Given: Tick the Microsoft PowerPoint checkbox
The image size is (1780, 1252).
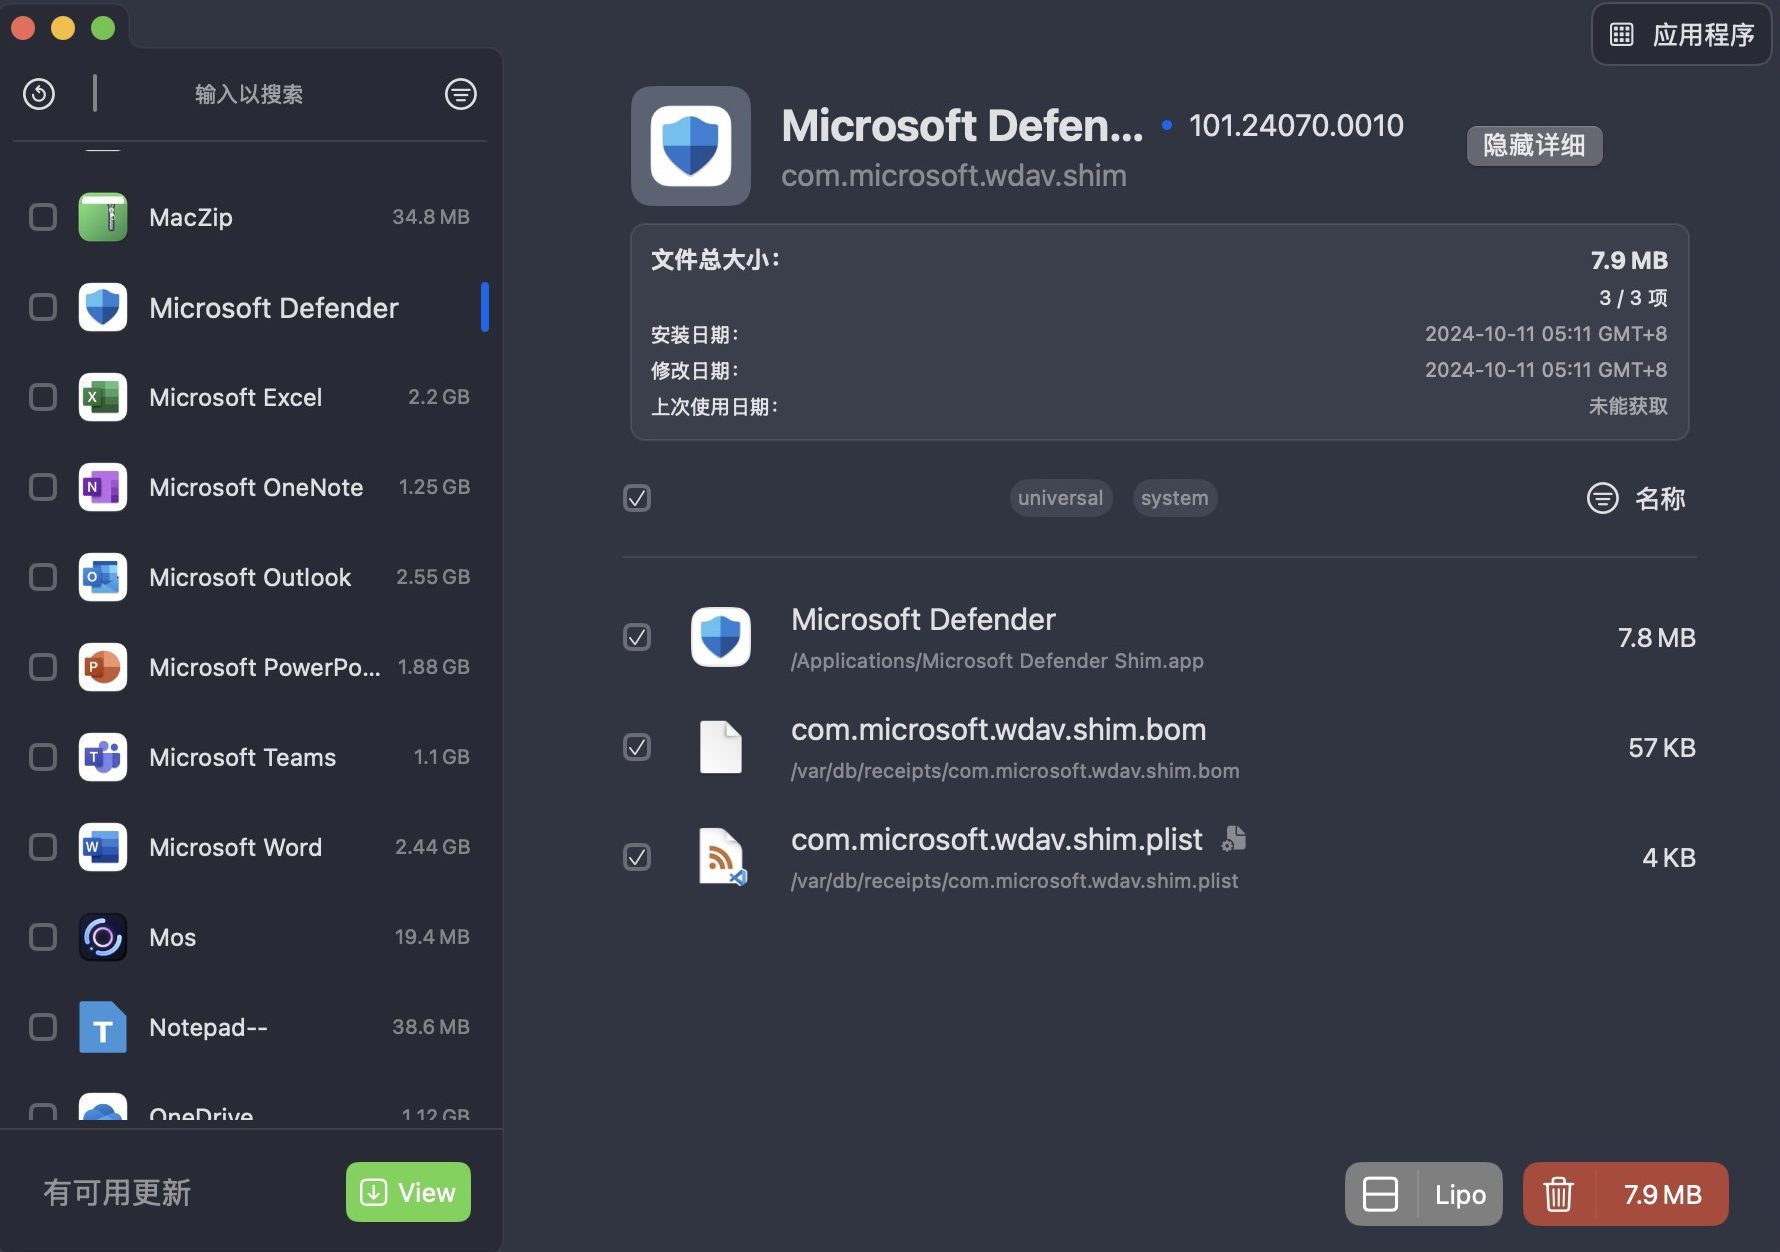Looking at the screenshot, I should pos(43,667).
